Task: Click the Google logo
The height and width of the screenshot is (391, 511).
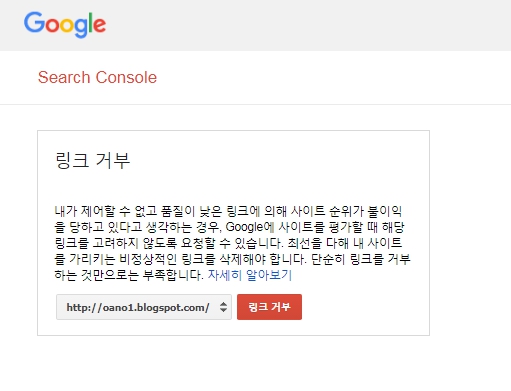Action: click(x=65, y=24)
